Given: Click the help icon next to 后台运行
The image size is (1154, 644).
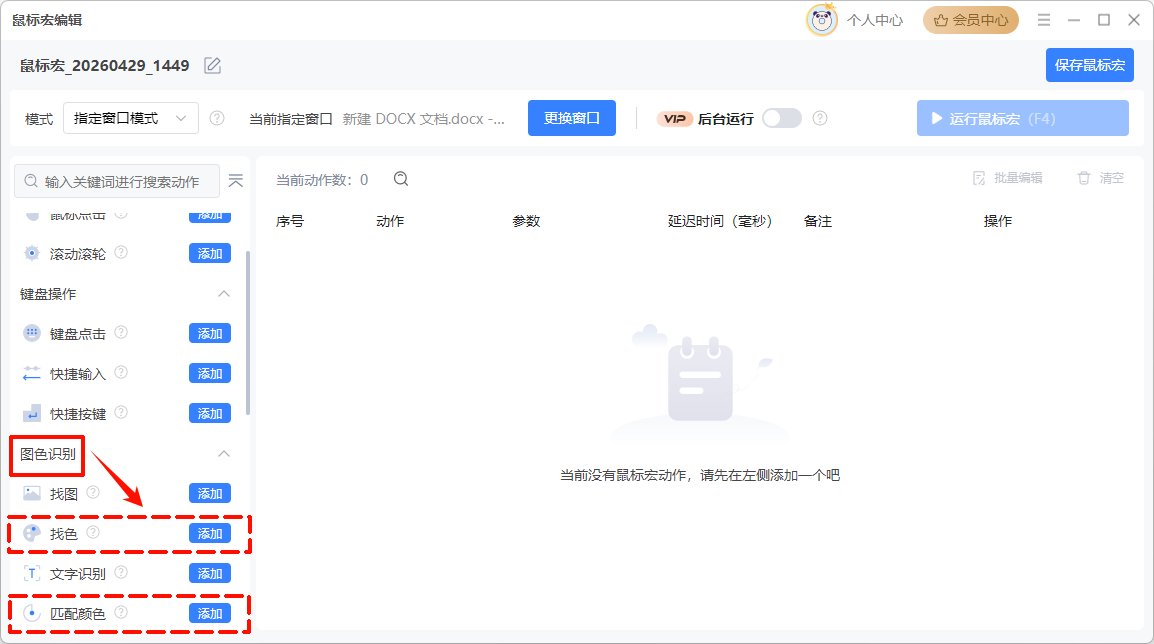Looking at the screenshot, I should click(819, 118).
